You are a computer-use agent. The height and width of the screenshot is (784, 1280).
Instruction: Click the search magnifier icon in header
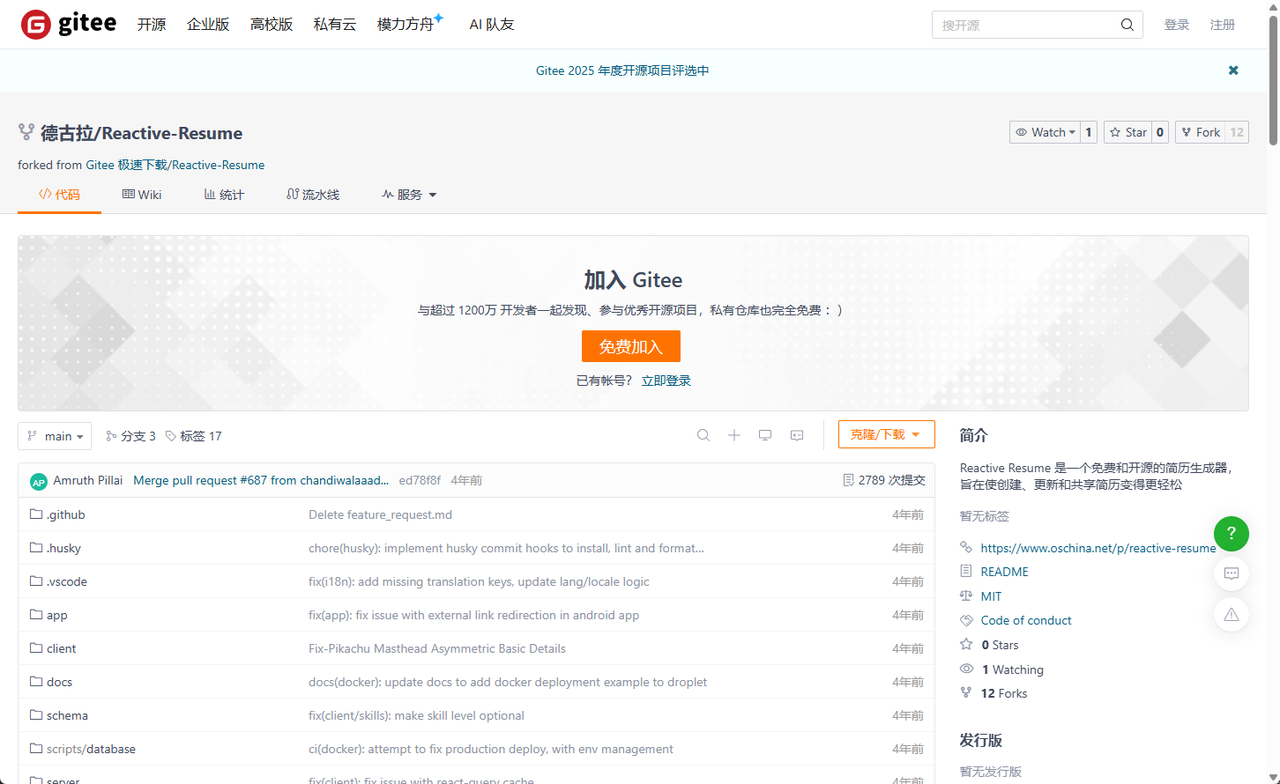[x=1127, y=25]
